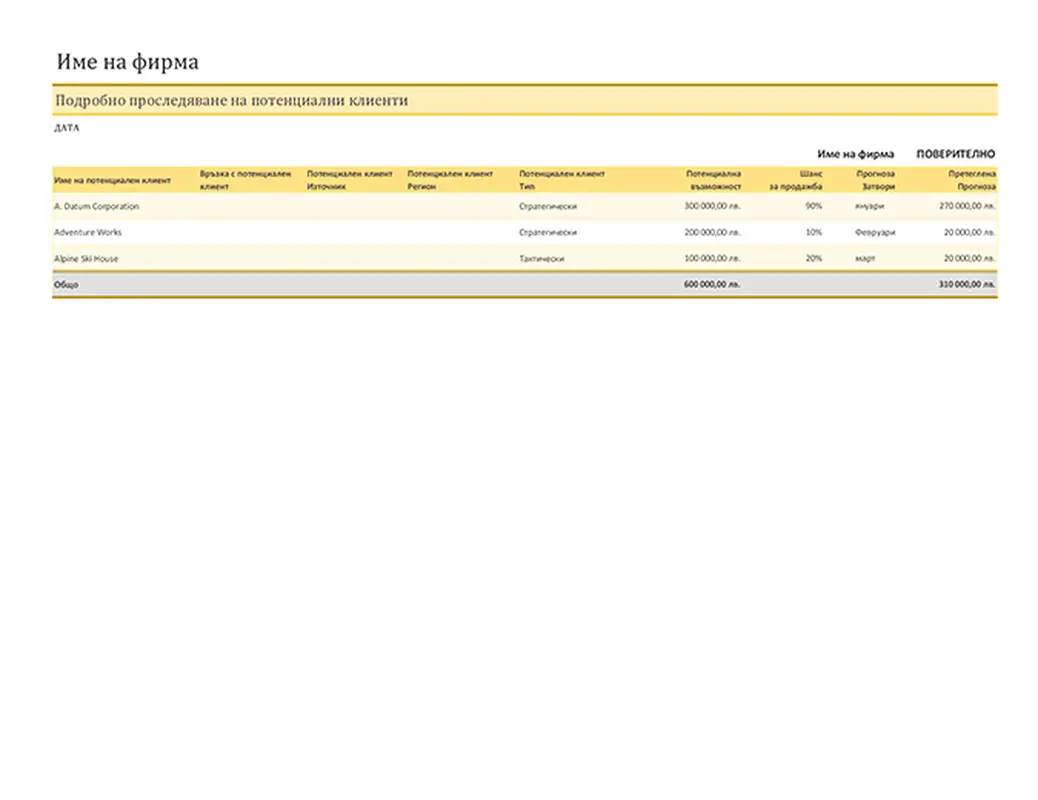Screen dimensions: 1038x800
Task: Click the 'A. Datum Corporation' cell
Action: coord(96,206)
